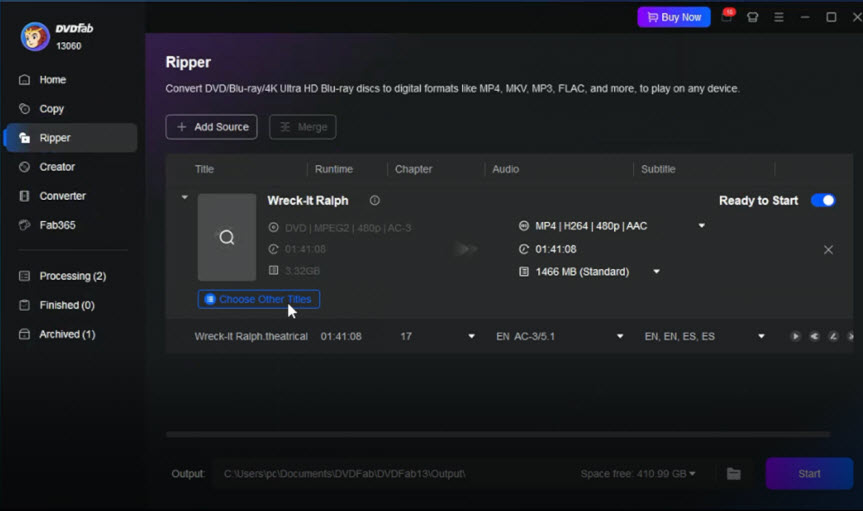Click the video edit pencil icon in title row

point(833,336)
